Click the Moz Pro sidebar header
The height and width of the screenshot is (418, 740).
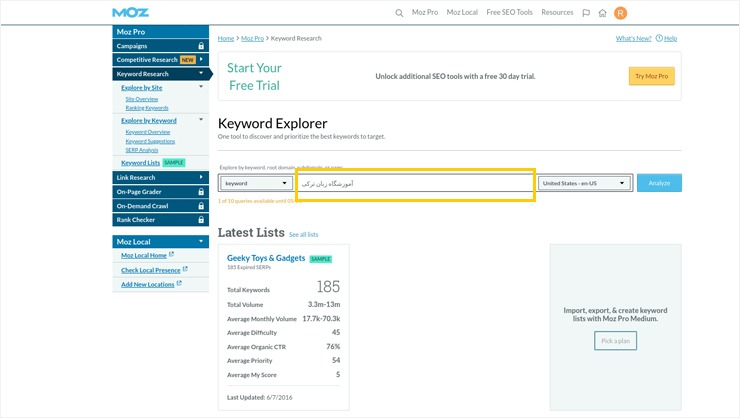(160, 32)
